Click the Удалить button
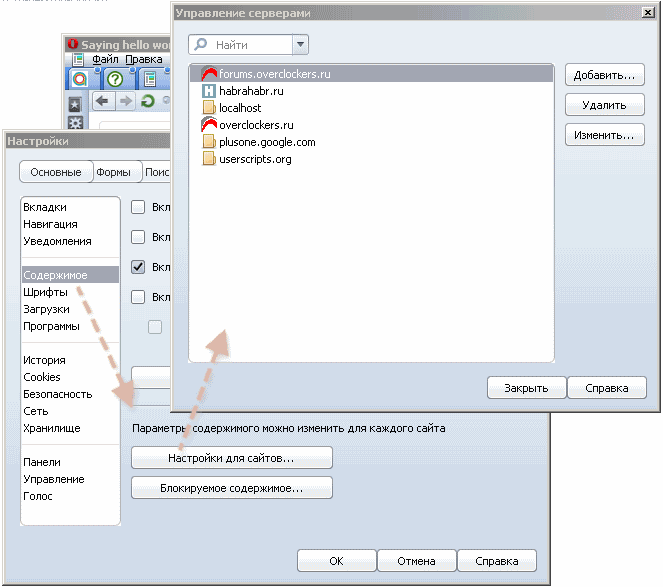This screenshot has height=587, width=663. pyautogui.click(x=605, y=105)
